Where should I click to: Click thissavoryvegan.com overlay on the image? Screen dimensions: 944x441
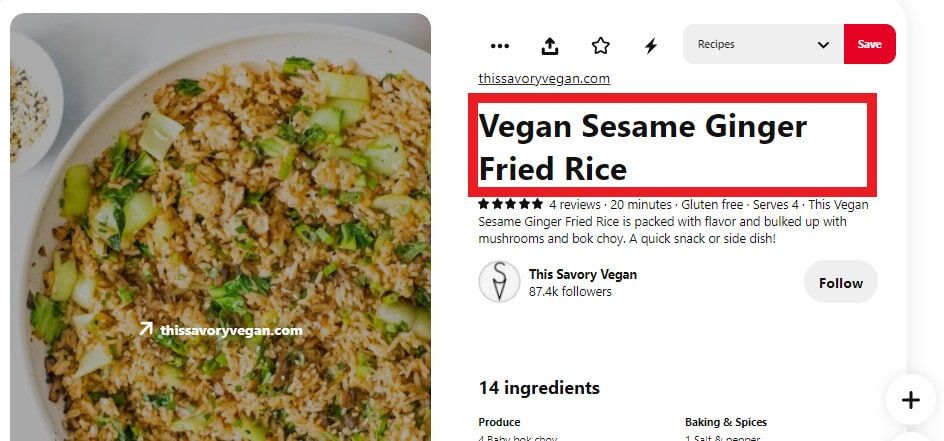[231, 330]
